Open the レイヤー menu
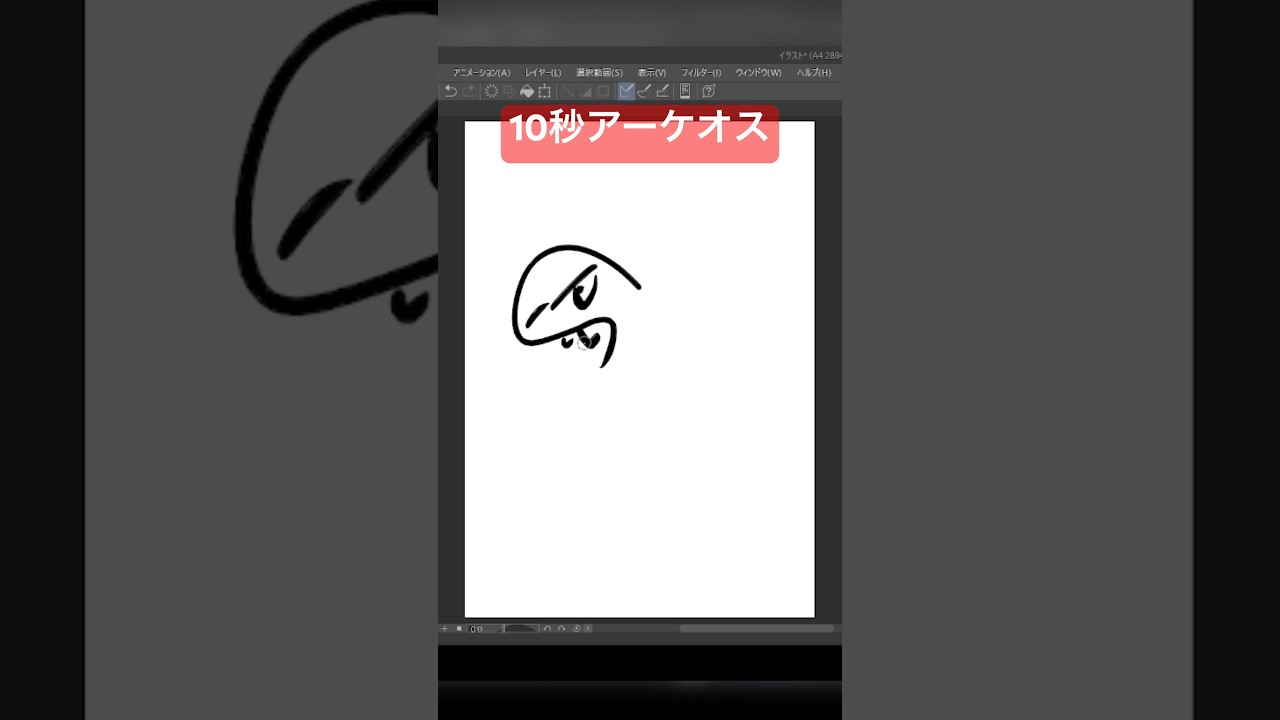Viewport: 1280px width, 720px height. [541, 72]
